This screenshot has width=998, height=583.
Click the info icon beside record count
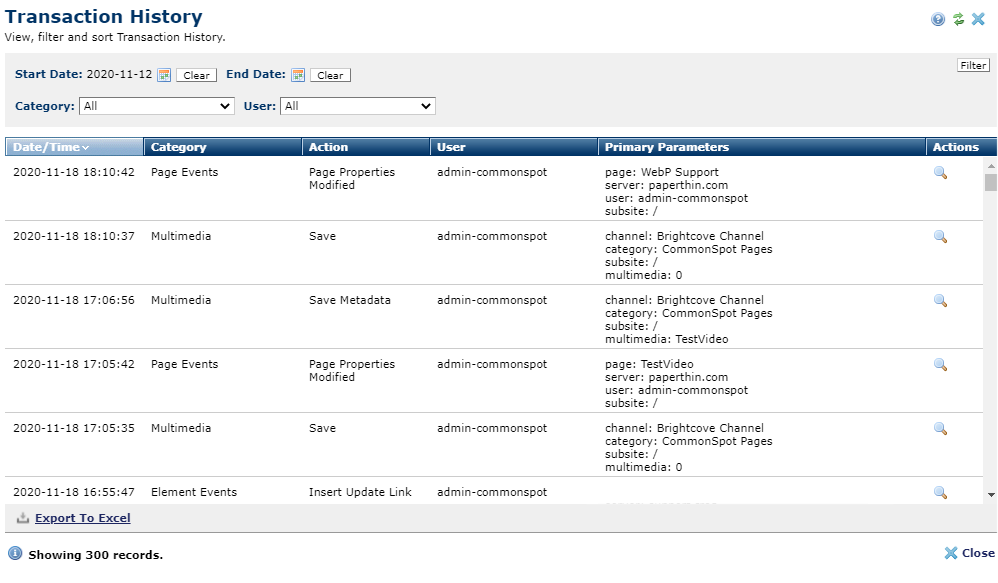15,553
